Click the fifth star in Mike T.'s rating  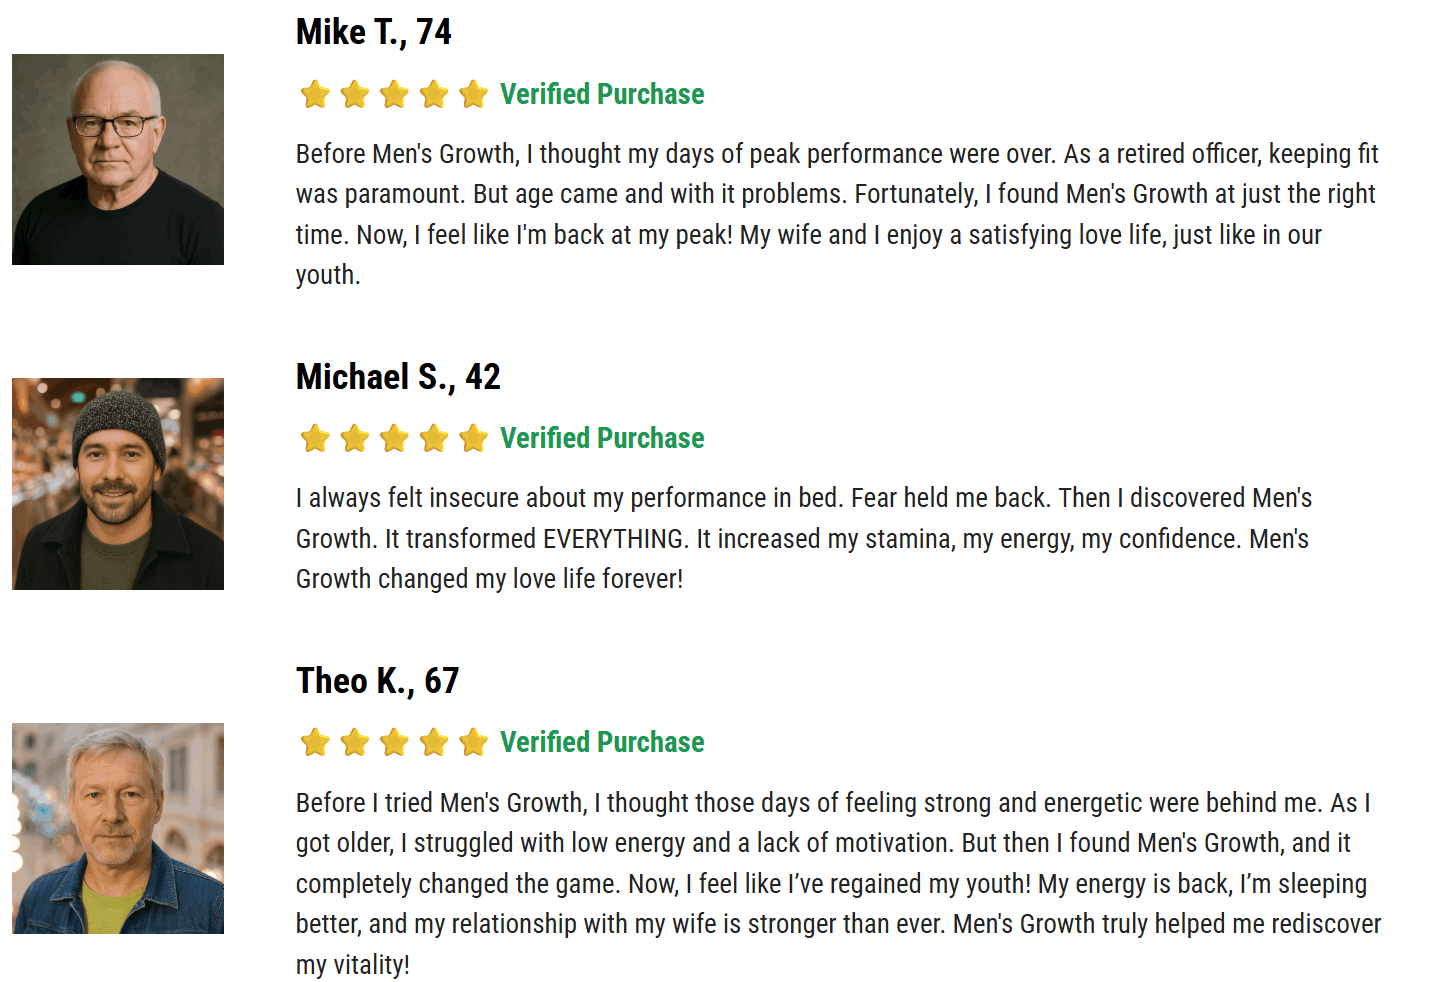pyautogui.click(x=473, y=95)
